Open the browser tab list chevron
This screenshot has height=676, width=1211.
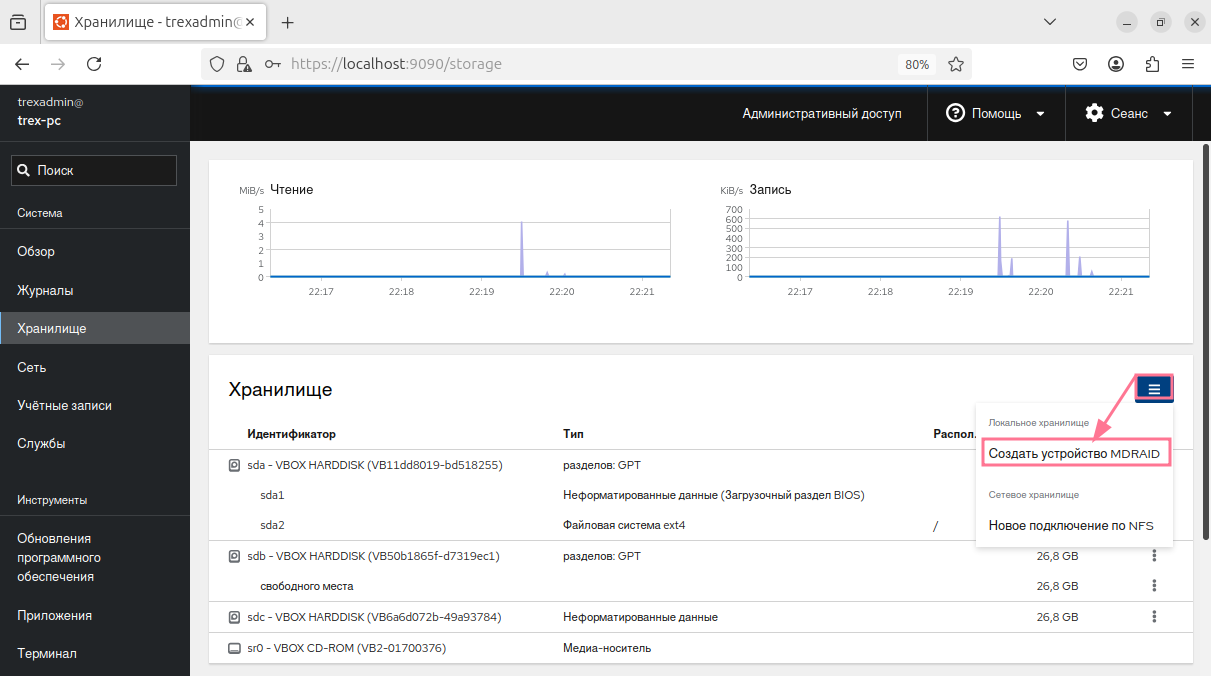(1050, 22)
